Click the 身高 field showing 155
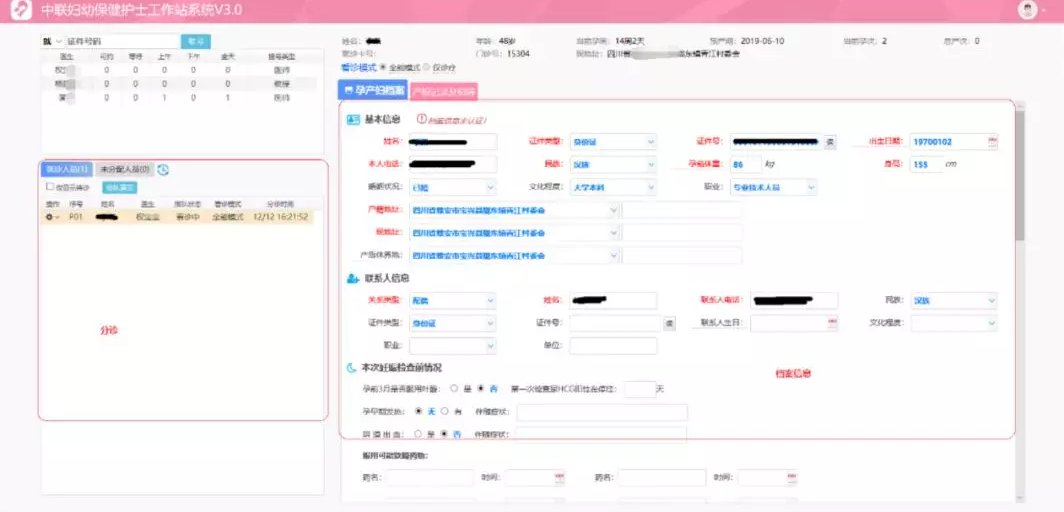This screenshot has width=1064, height=512. click(926, 165)
